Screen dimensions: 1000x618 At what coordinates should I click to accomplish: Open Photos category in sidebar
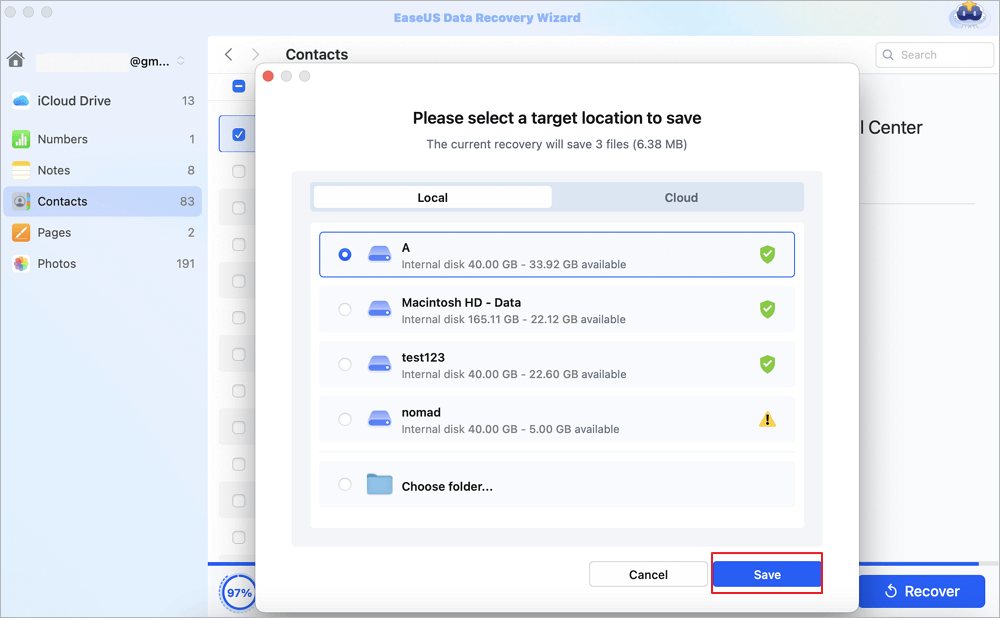tap(103, 263)
